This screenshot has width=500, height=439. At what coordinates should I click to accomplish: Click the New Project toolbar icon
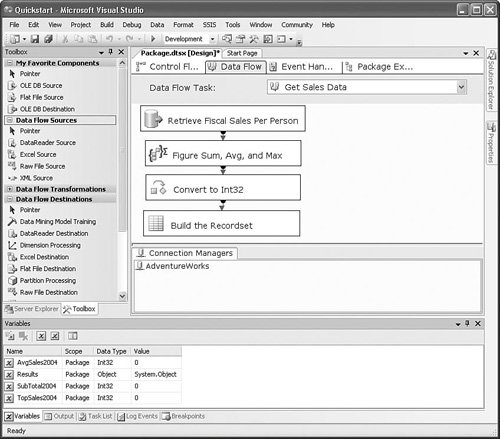(15, 39)
